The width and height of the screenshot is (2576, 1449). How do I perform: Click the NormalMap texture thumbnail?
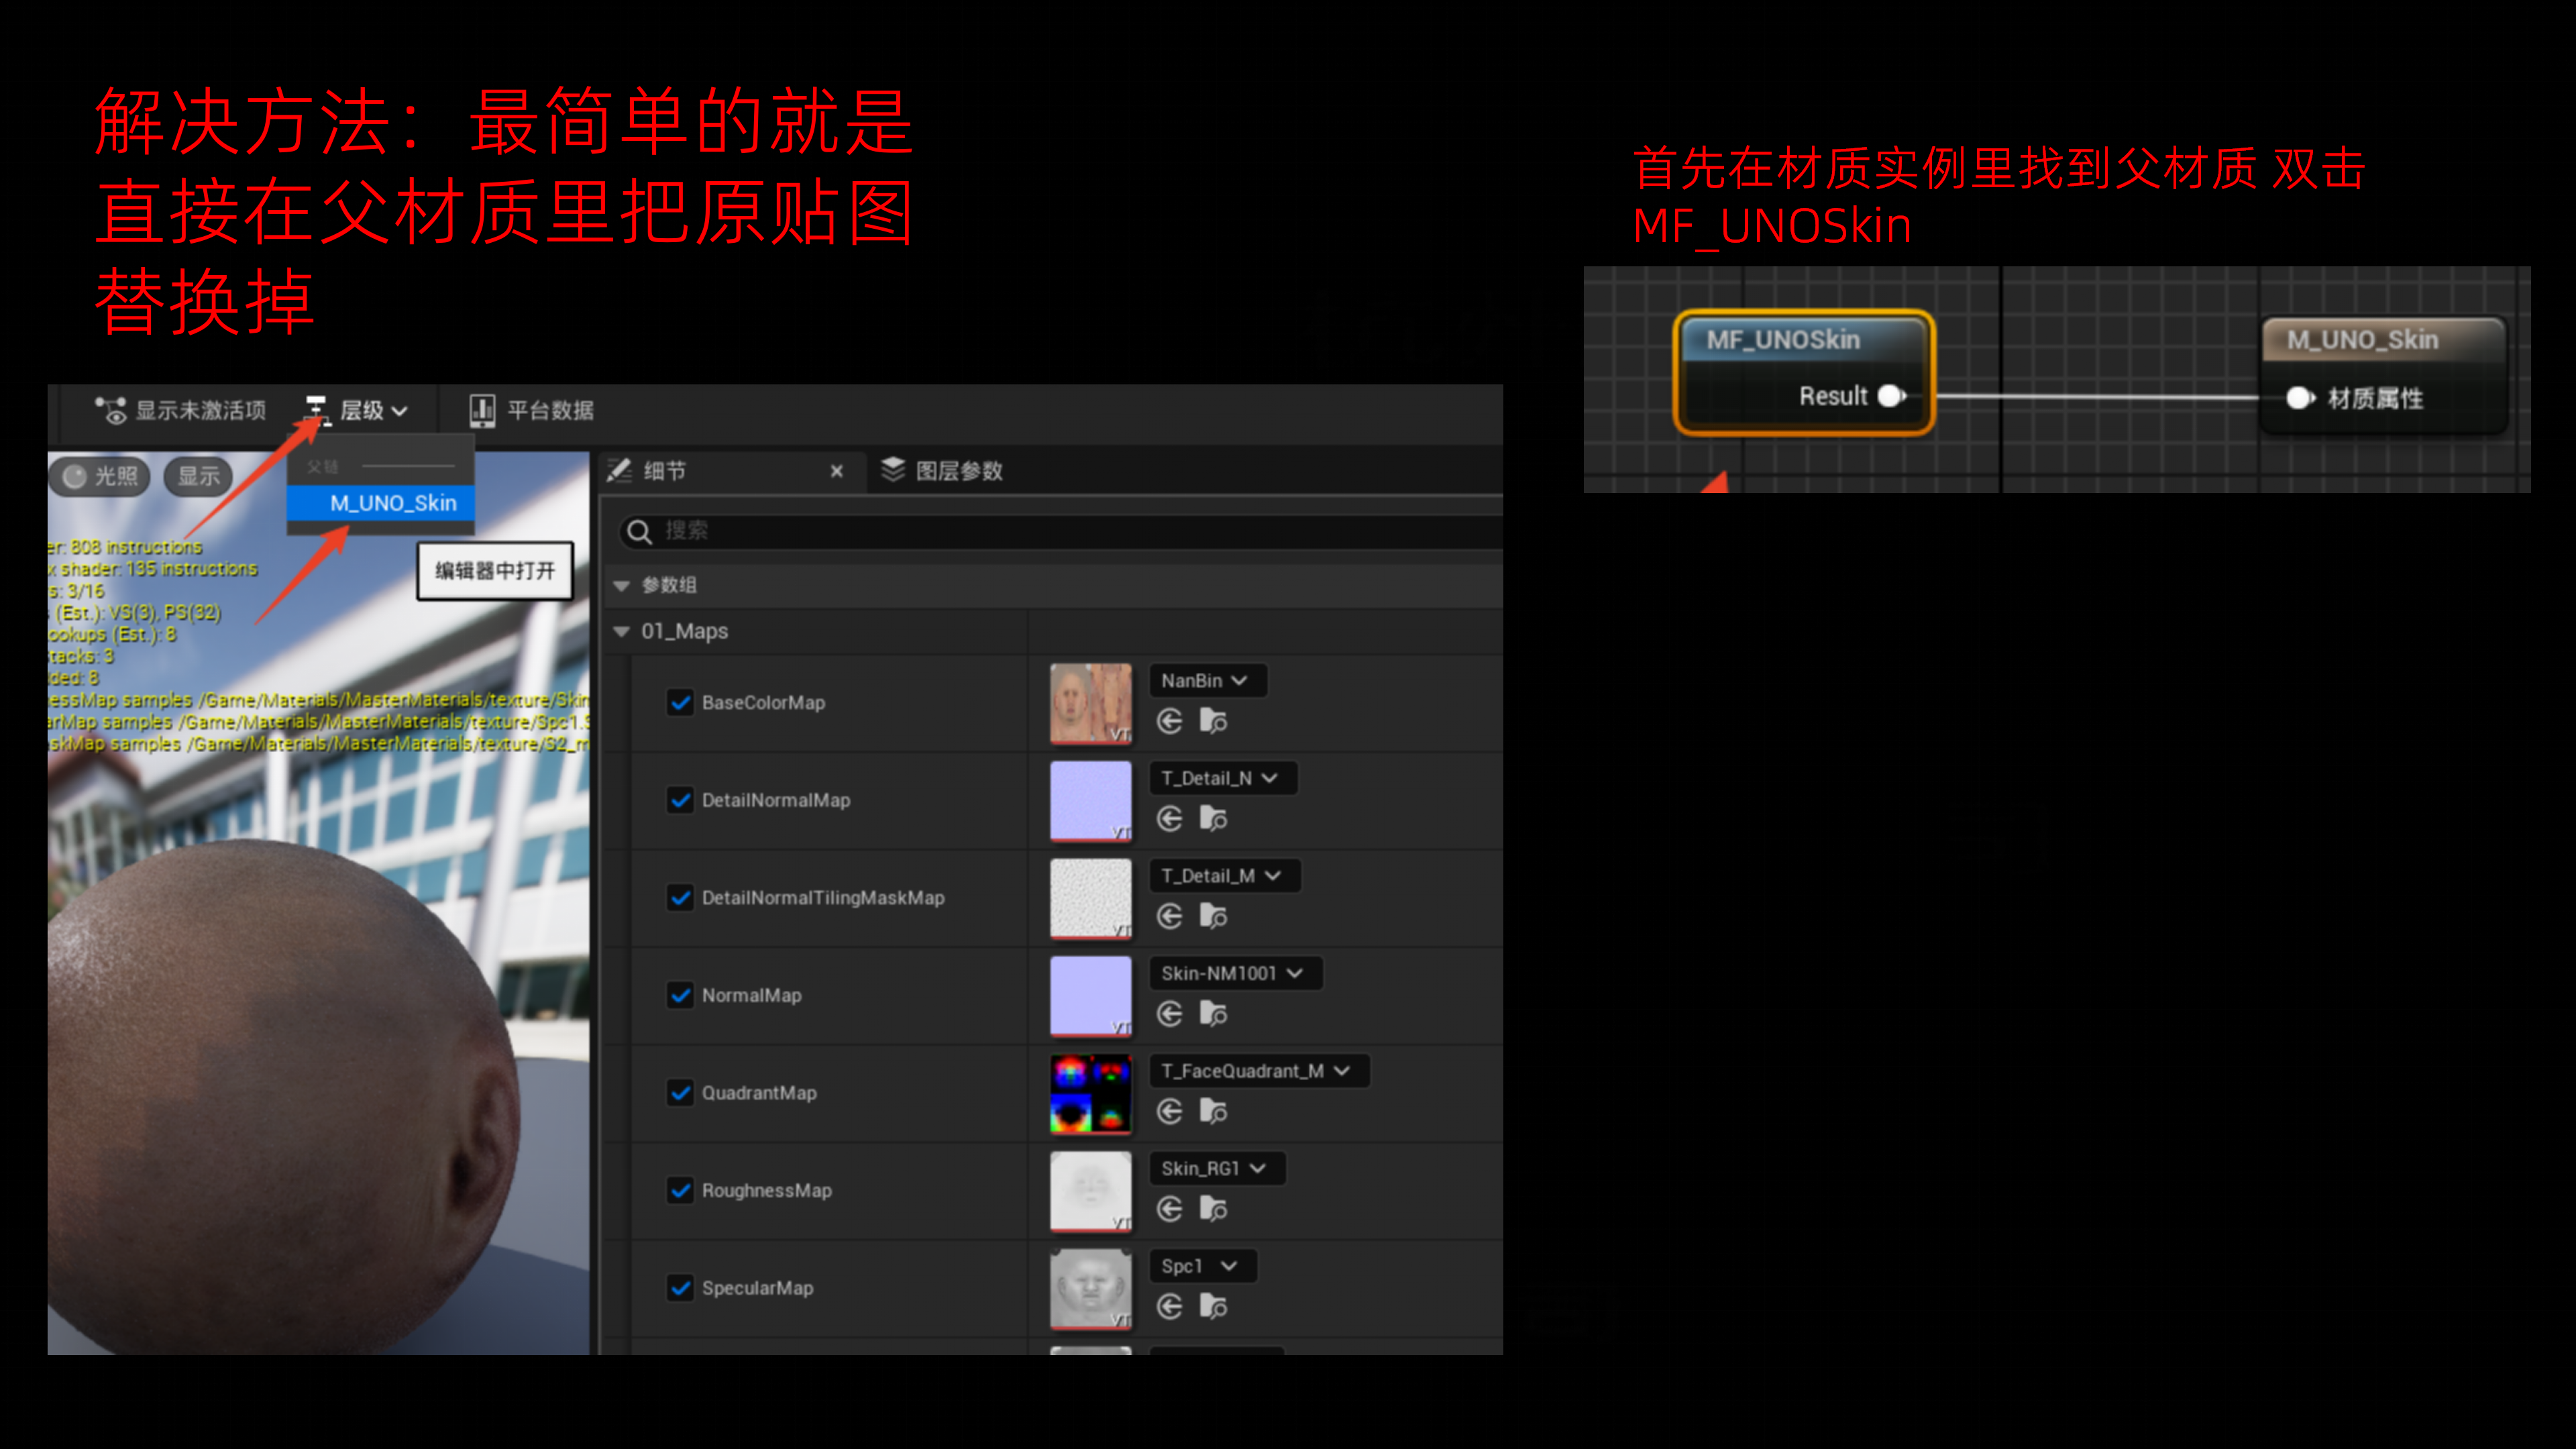coord(1090,995)
